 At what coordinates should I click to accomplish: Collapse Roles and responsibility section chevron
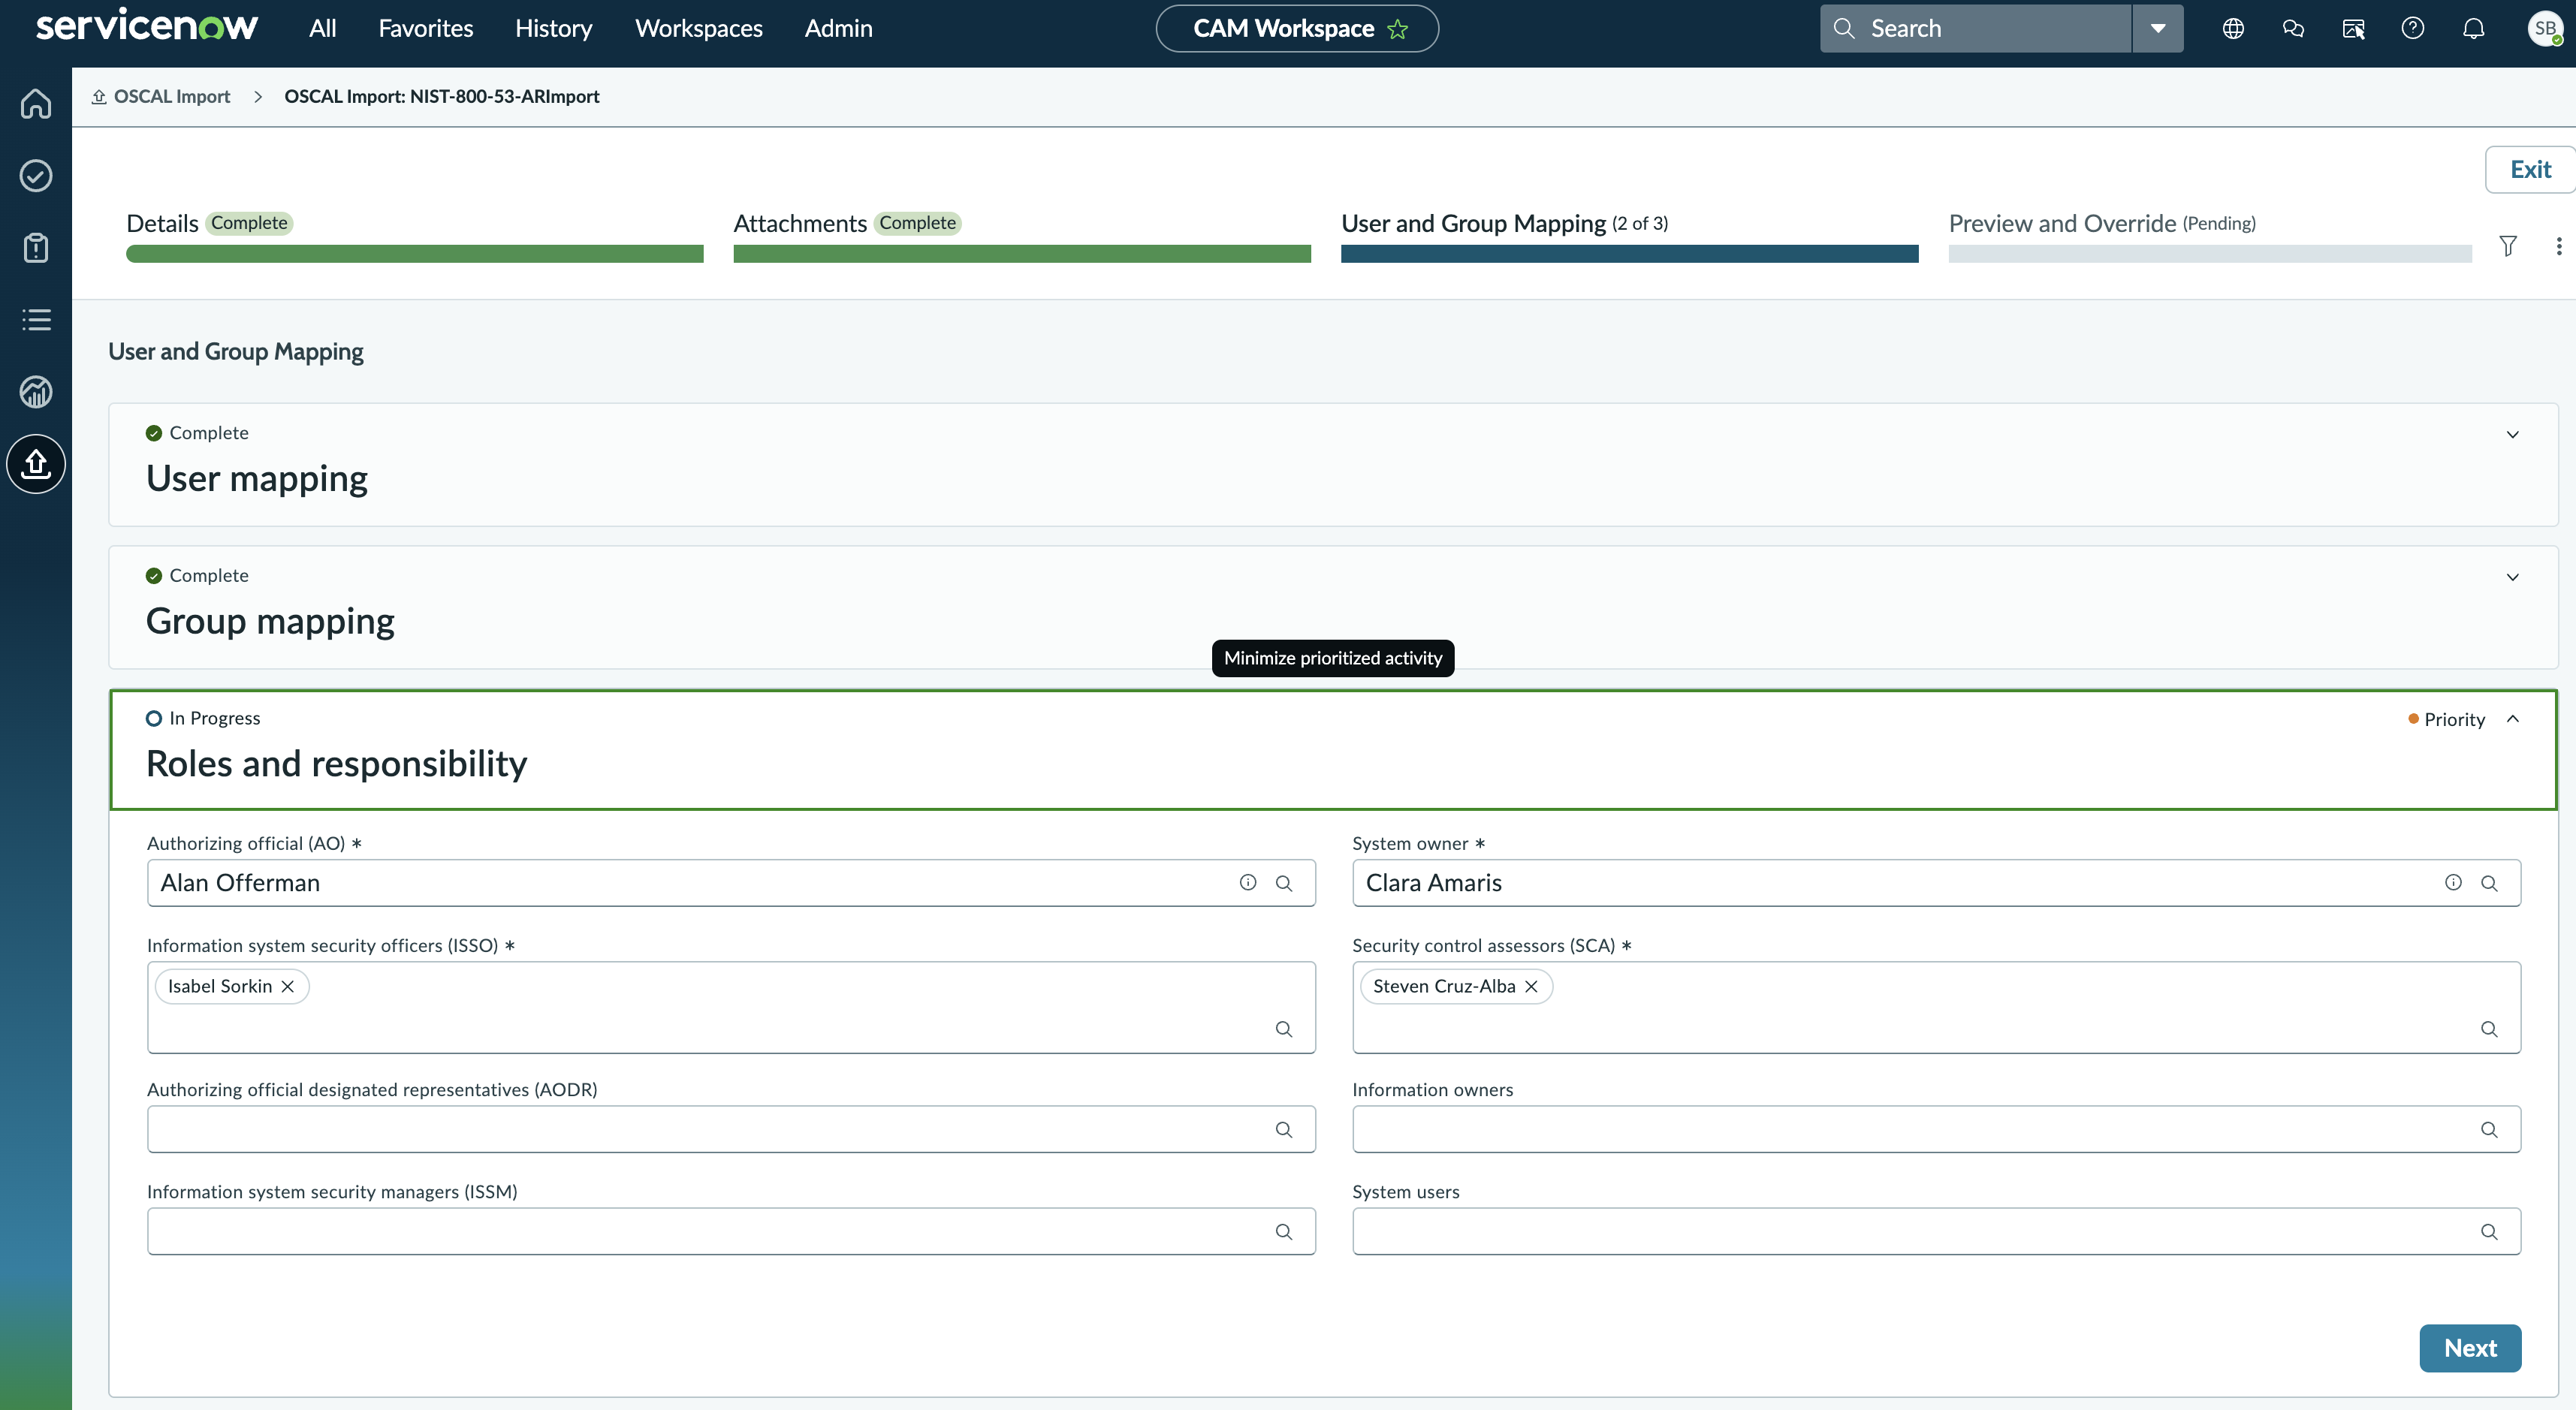click(2512, 719)
